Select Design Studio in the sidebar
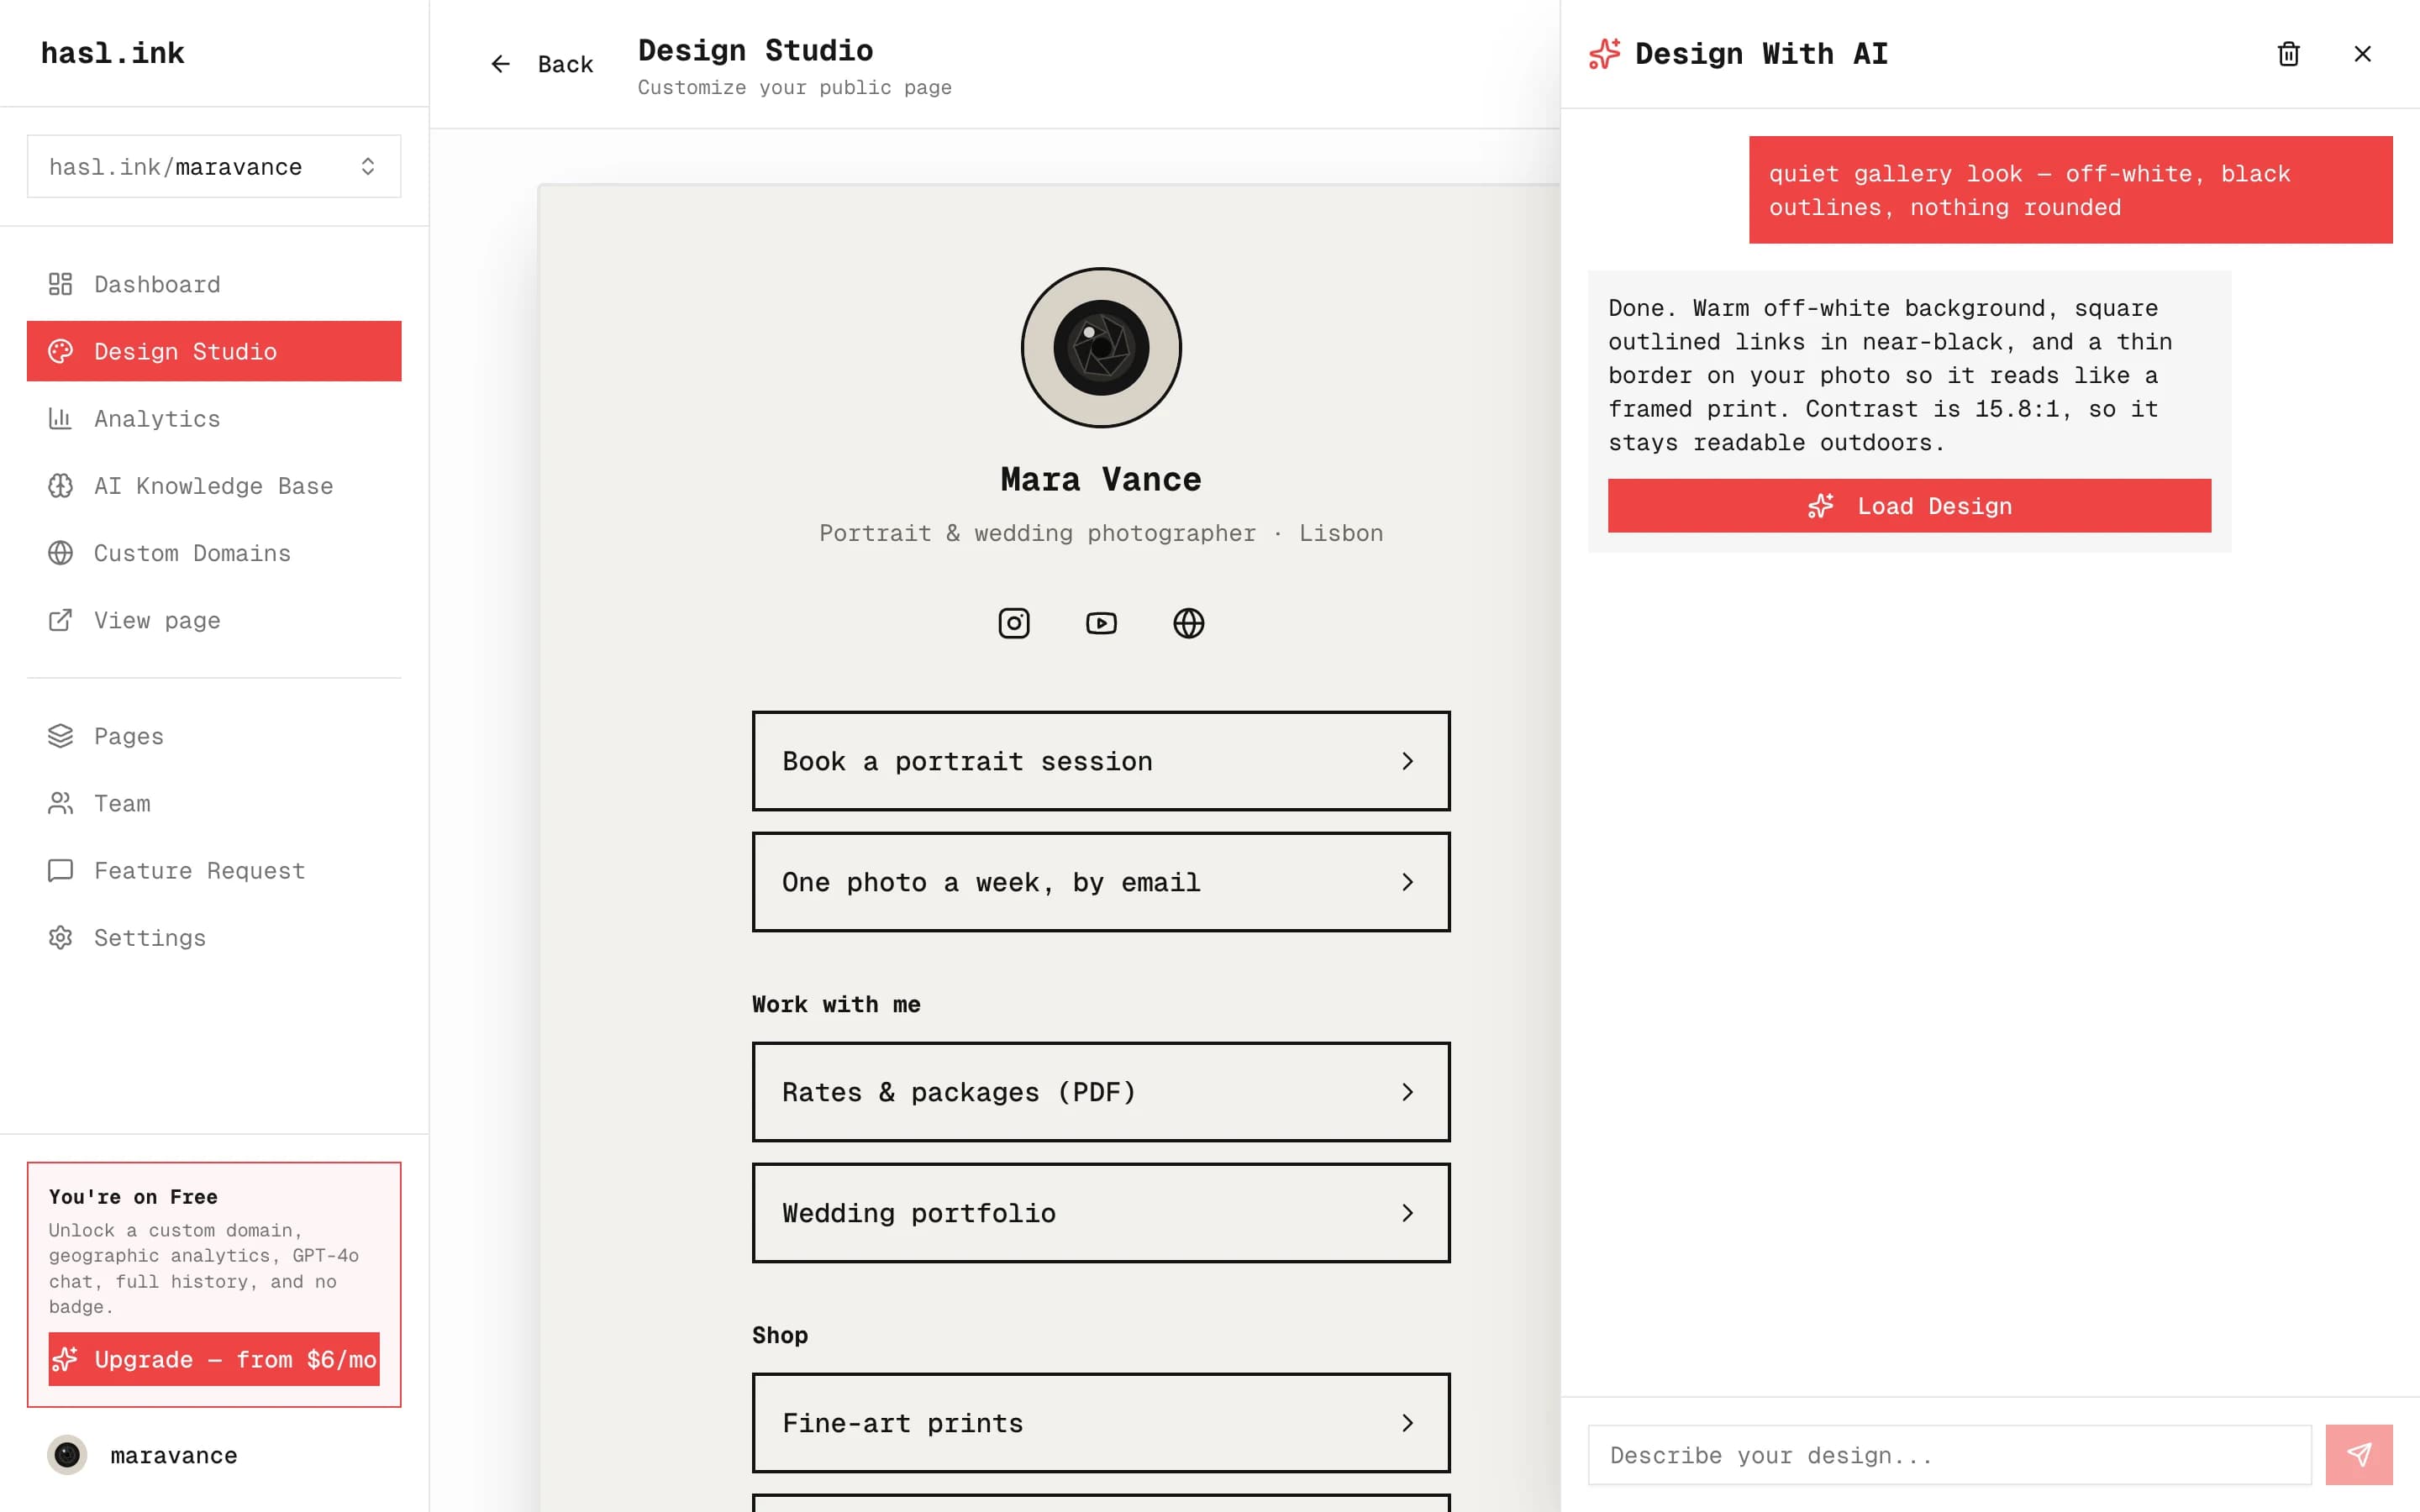The height and width of the screenshot is (1512, 2420). coord(214,351)
